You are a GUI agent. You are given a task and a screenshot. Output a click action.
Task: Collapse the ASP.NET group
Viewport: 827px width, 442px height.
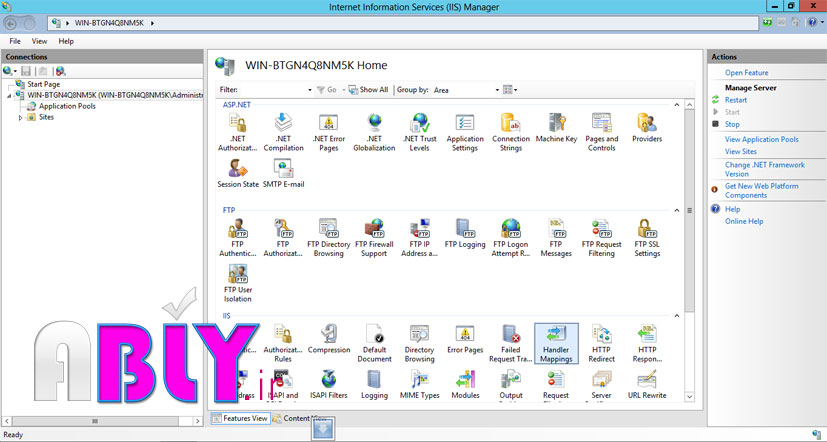point(677,105)
